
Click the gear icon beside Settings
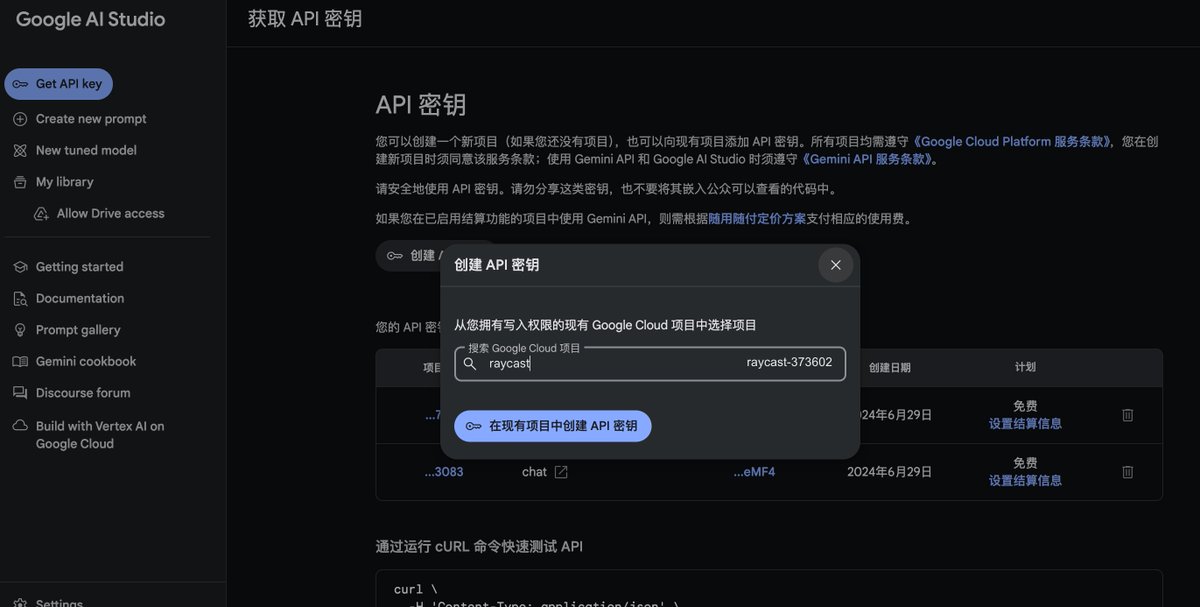coord(20,603)
